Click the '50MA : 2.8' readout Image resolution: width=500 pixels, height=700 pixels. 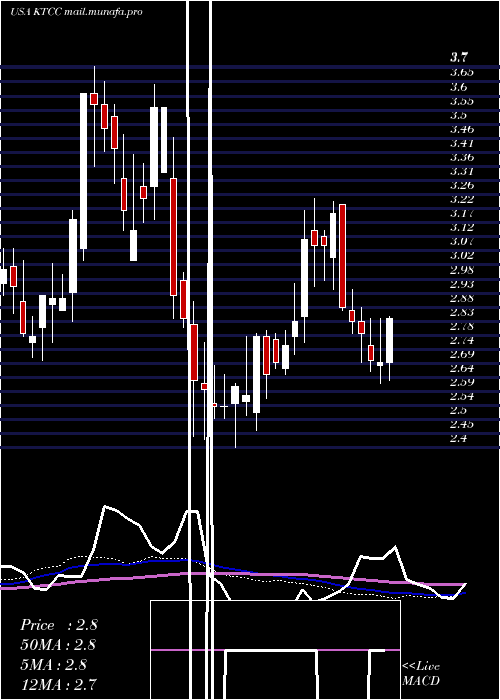(58, 645)
